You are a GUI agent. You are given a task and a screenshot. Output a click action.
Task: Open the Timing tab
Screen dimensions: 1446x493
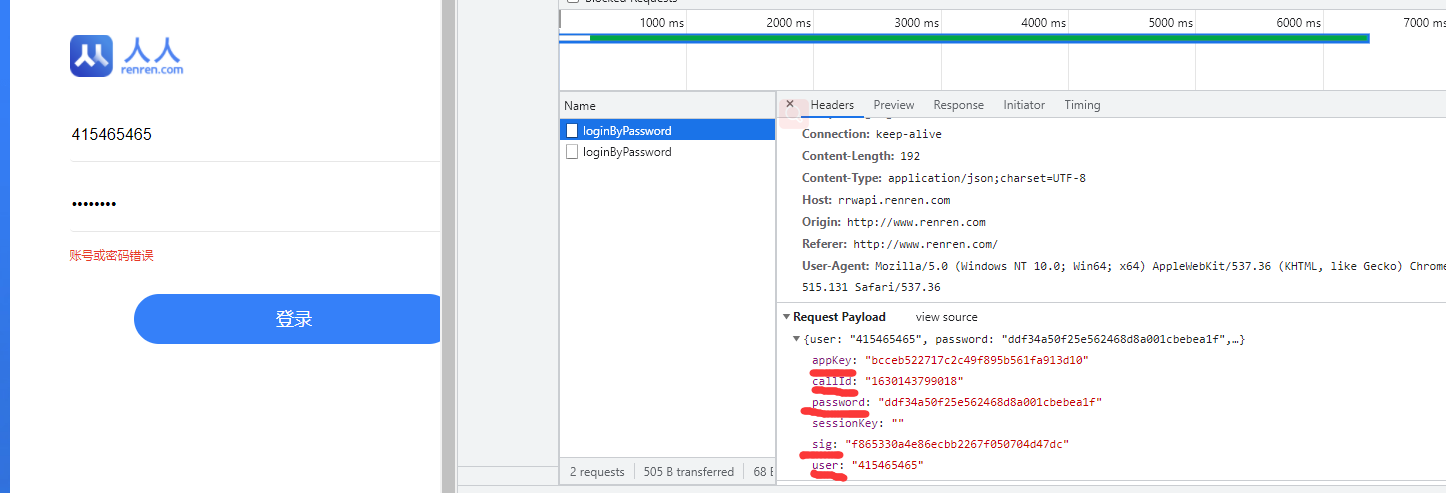[x=1082, y=105]
